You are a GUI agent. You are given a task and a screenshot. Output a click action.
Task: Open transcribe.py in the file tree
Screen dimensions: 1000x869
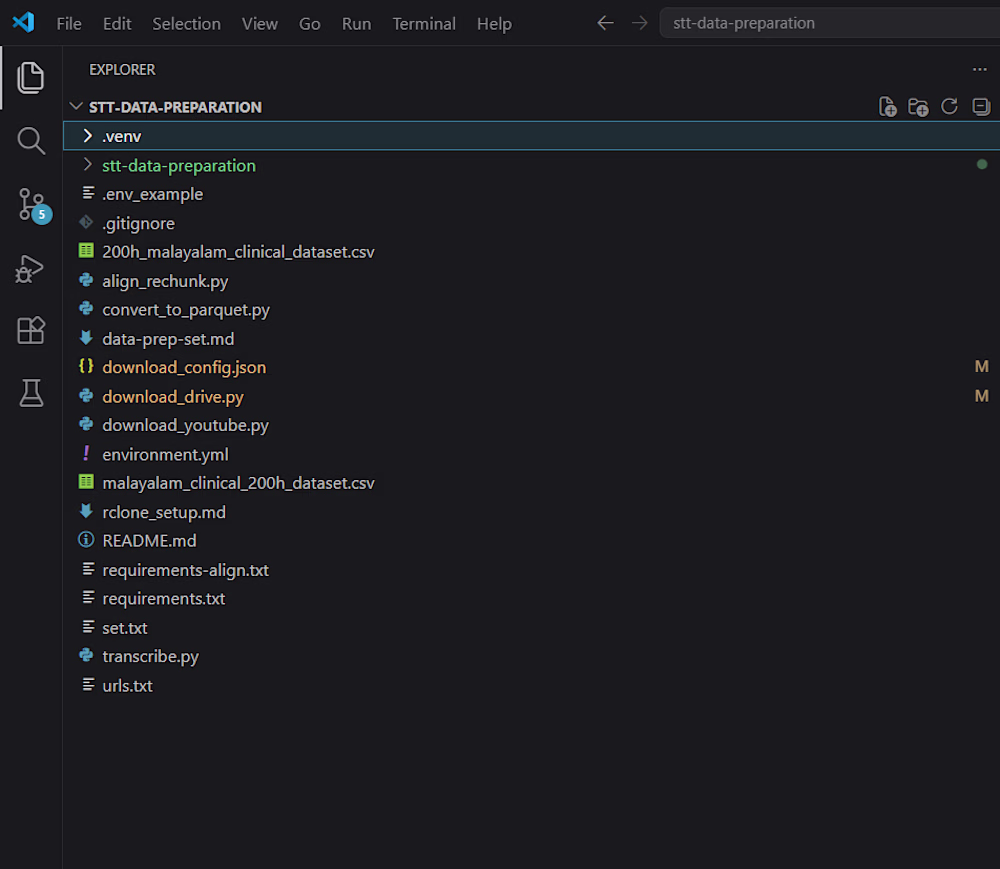tap(151, 657)
